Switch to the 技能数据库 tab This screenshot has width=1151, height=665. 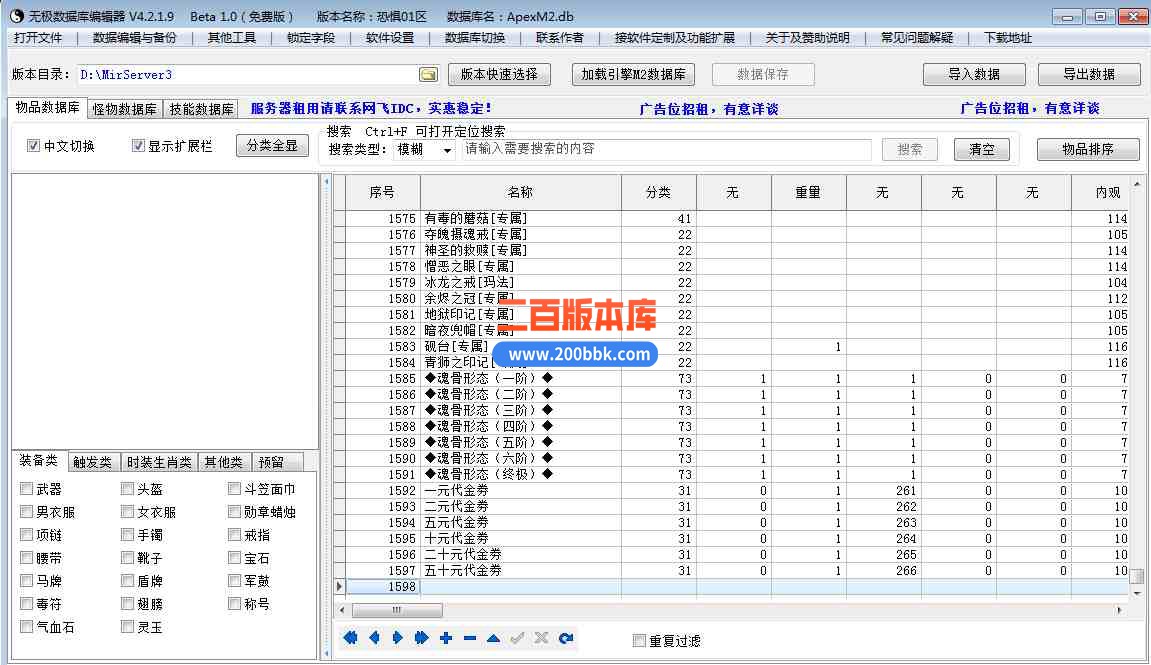[x=201, y=109]
